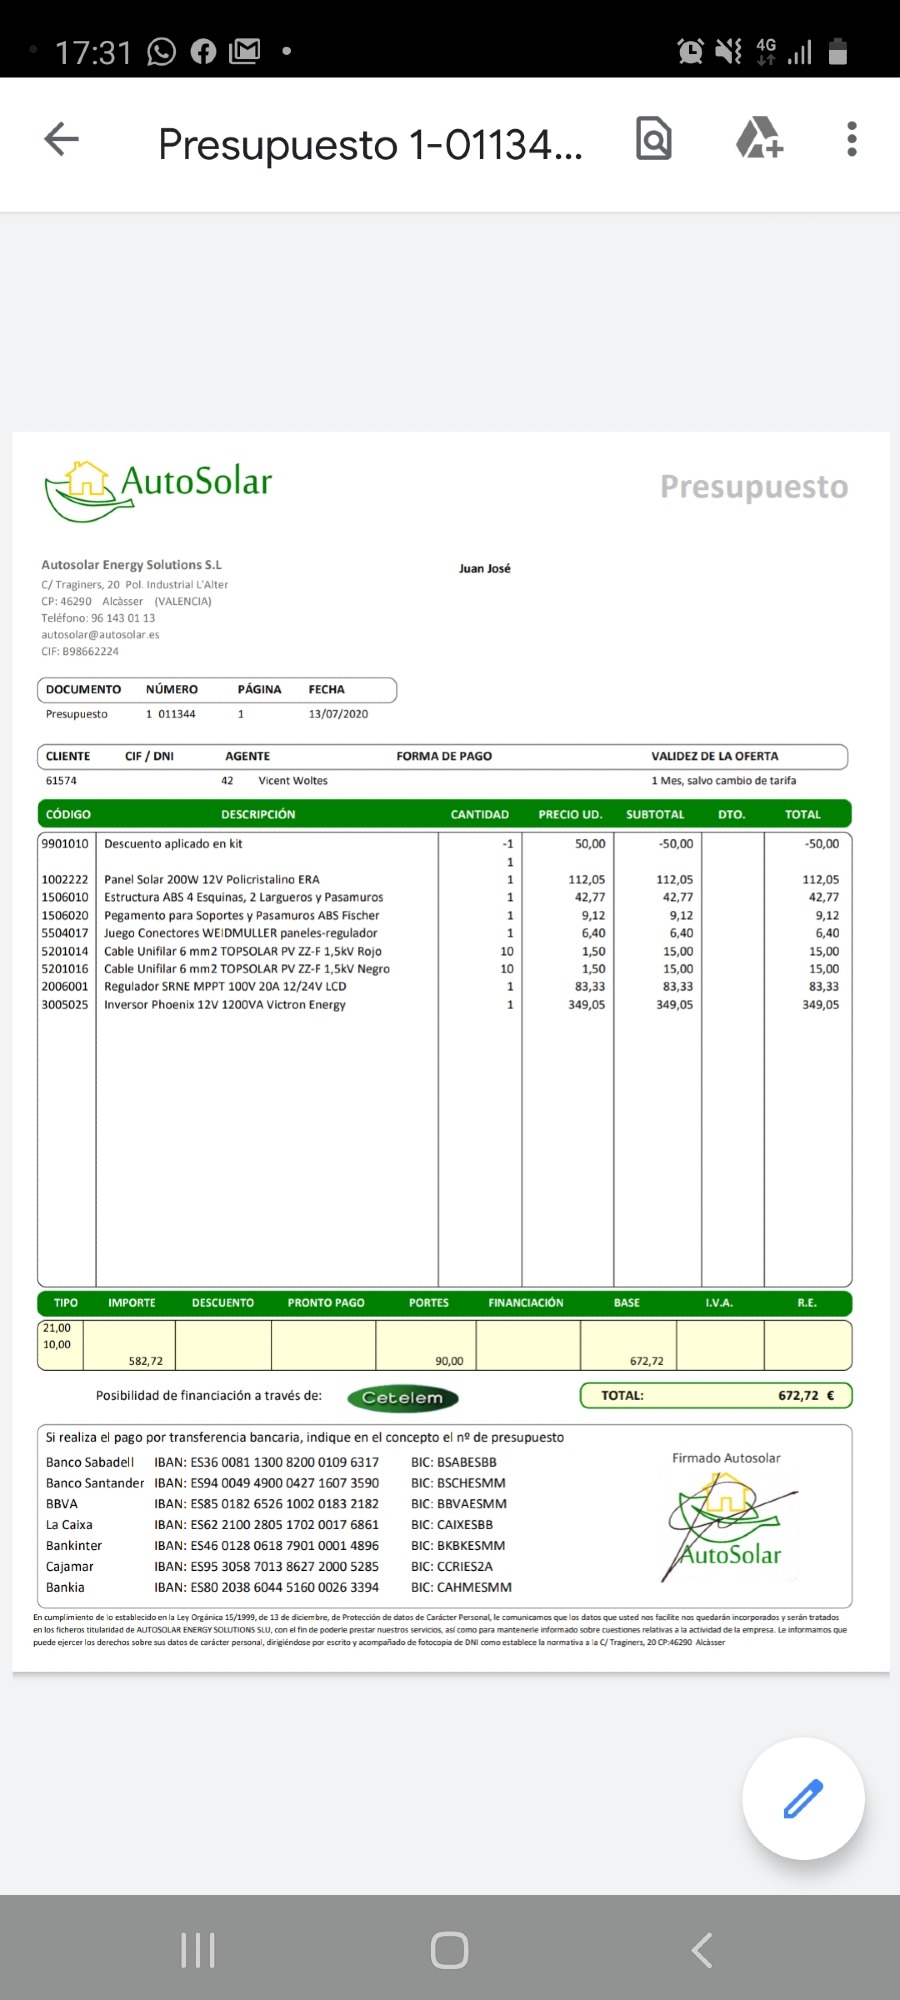This screenshot has width=900, height=2000.
Task: Tap the DESCRIPCIÓN column header
Action: click(258, 814)
